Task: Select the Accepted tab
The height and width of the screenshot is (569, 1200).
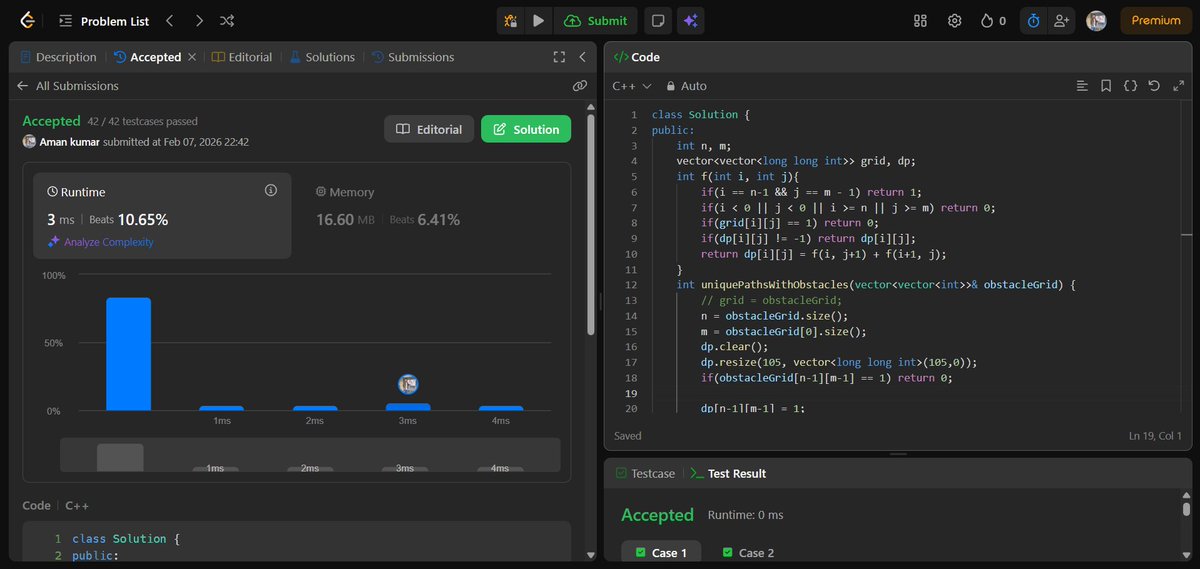Action: click(x=148, y=57)
